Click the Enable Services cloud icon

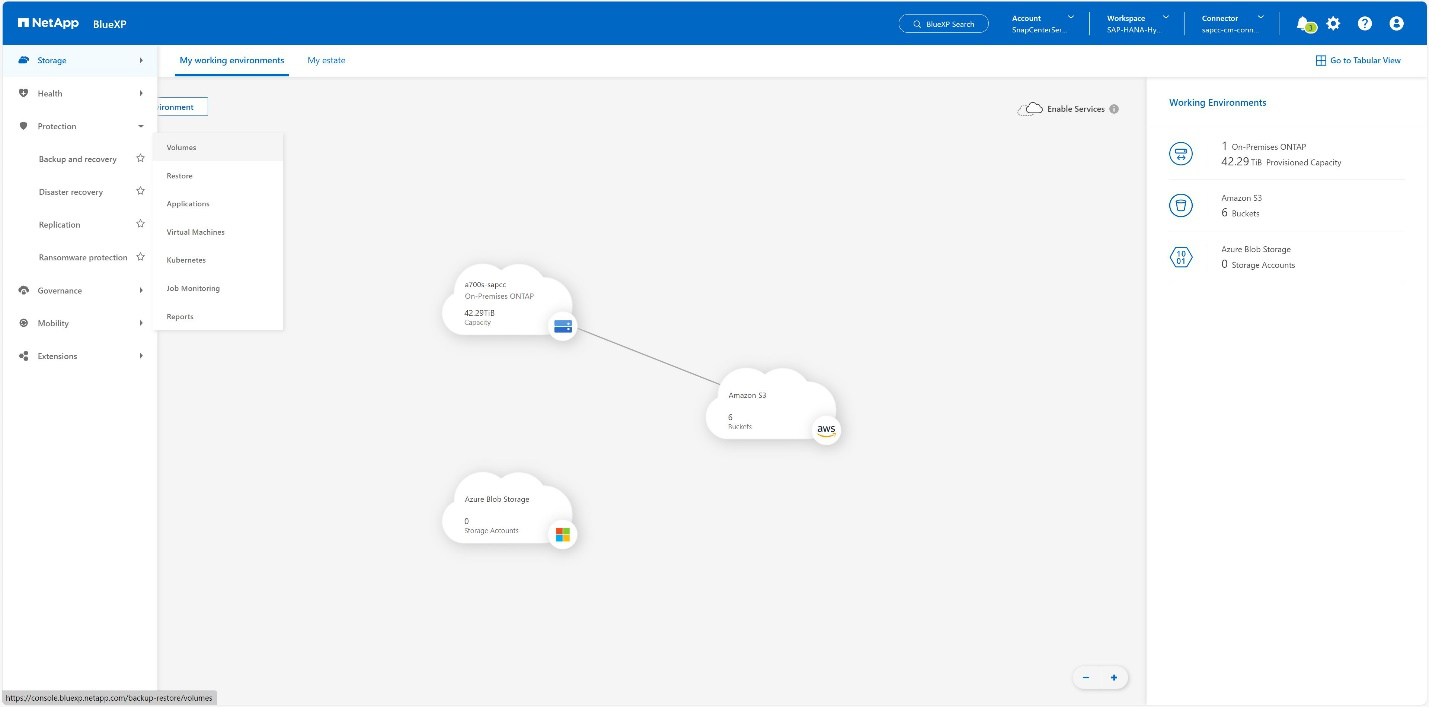tap(1030, 108)
